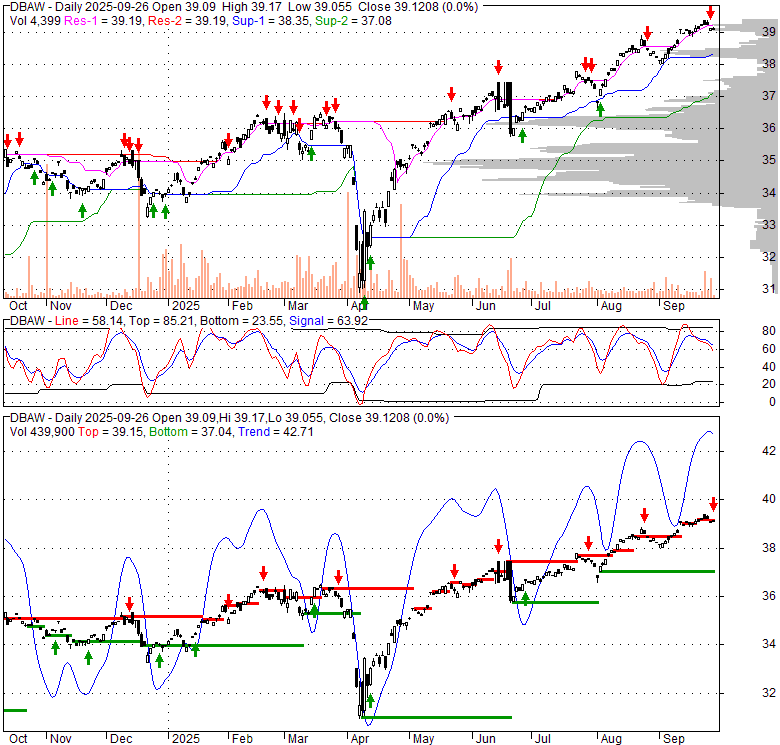Select the Sup-1 = 38.35 label

(x=272, y=21)
